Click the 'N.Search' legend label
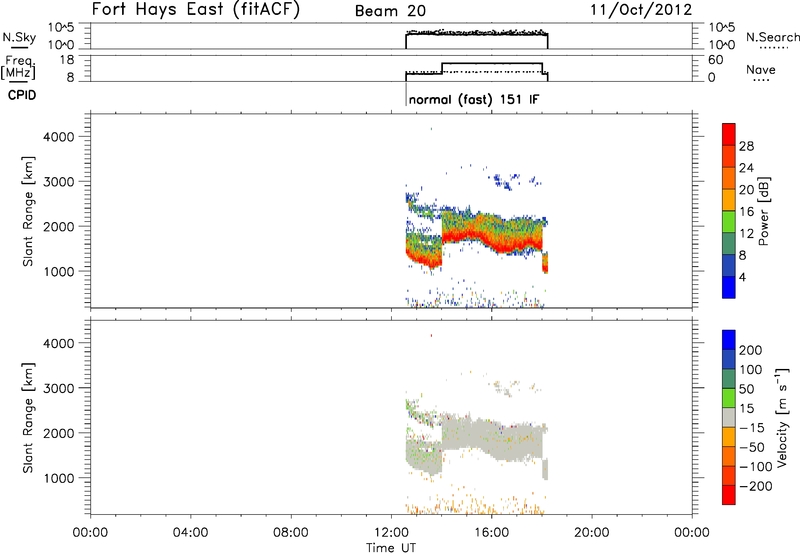Image resolution: width=800 pixels, height=554 pixels. pyautogui.click(x=772, y=37)
